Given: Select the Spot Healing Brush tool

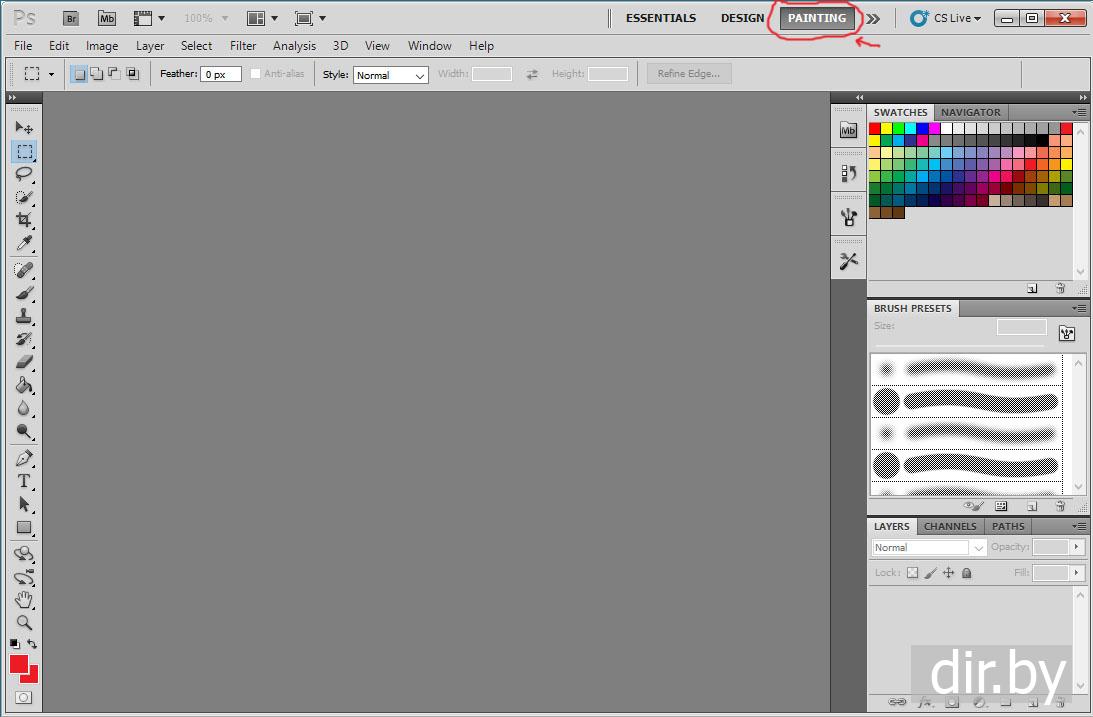Looking at the screenshot, I should click(x=24, y=270).
